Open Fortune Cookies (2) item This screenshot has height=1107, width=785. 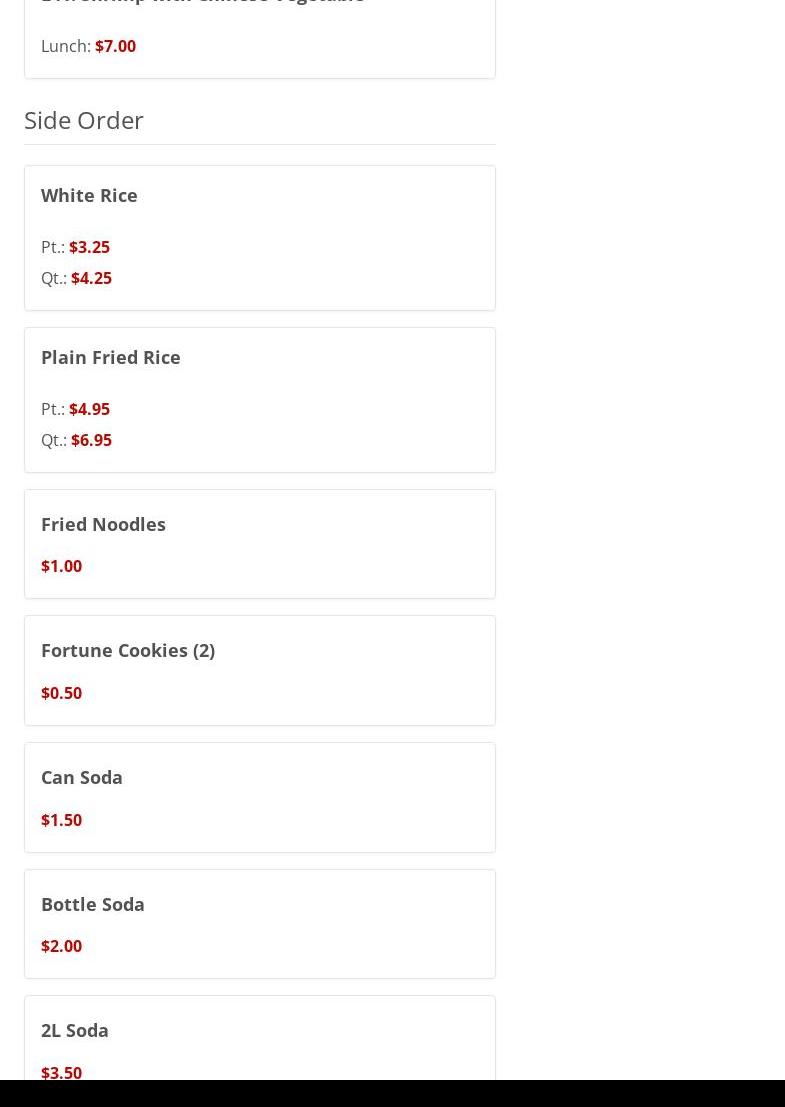pyautogui.click(x=127, y=650)
